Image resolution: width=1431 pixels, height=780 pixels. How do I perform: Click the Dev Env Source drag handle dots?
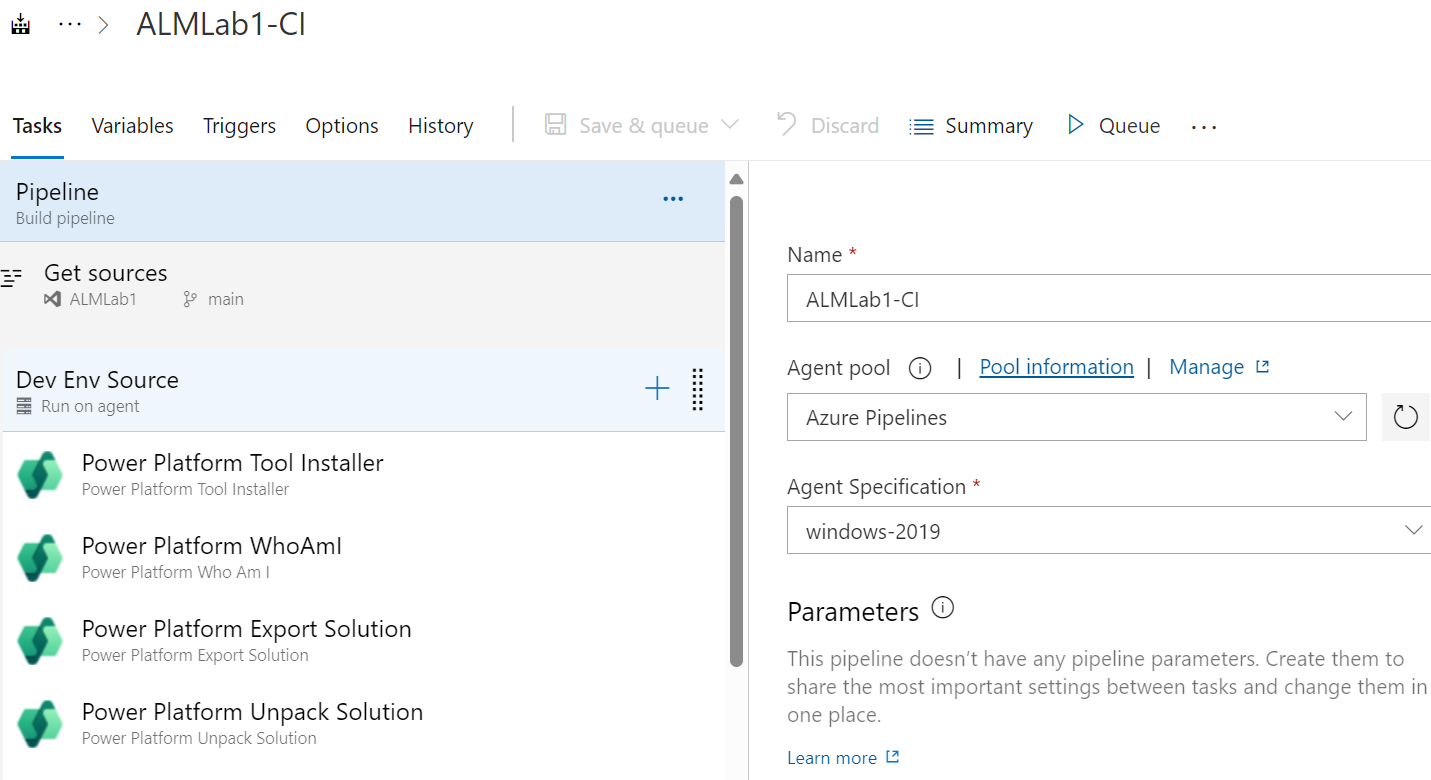(x=697, y=390)
